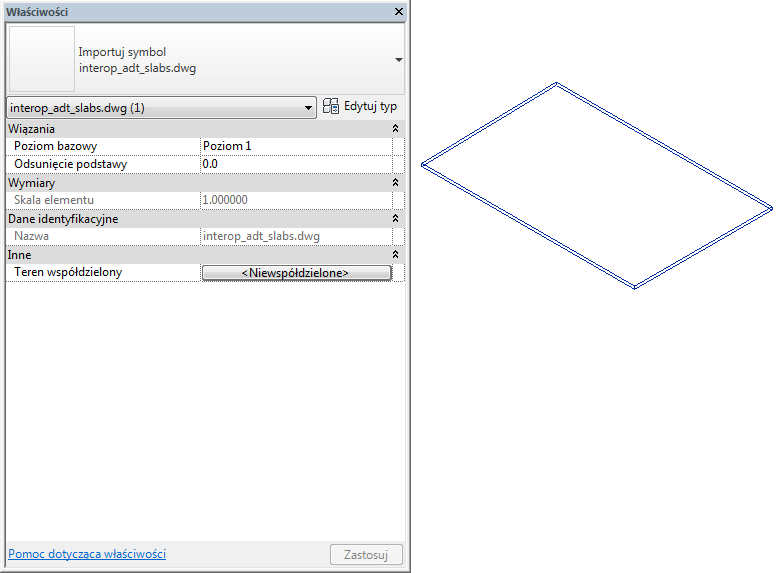Click the Edytuj typ button
Screen dimensions: 779x573
tap(360, 106)
